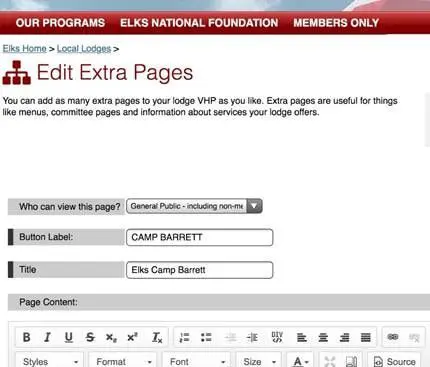Open the ELKS NATIONAL FOUNDATION menu
This screenshot has height=367, width=430.
tap(199, 23)
